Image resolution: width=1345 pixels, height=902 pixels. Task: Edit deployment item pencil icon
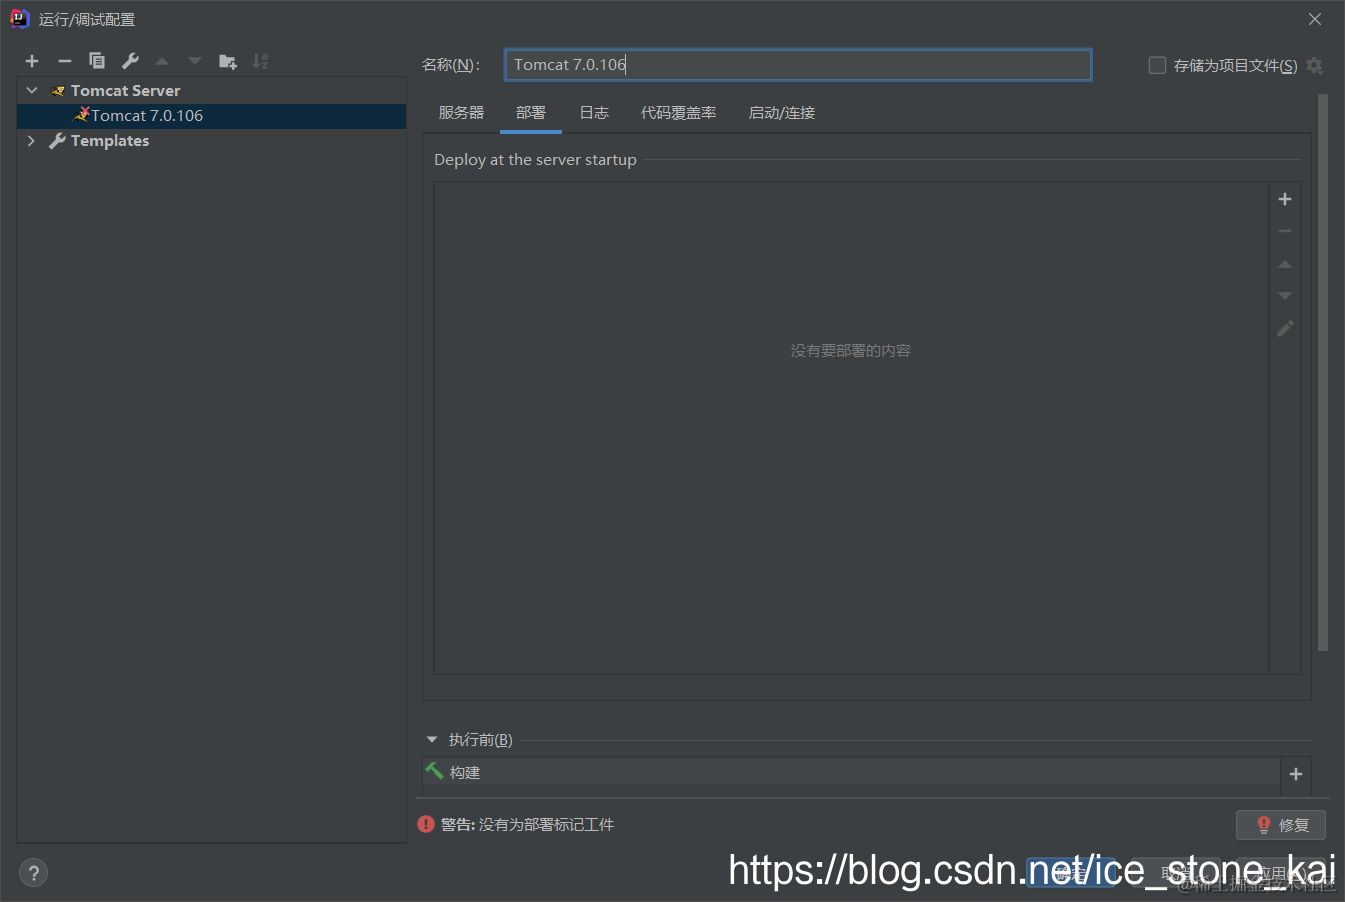coord(1285,328)
